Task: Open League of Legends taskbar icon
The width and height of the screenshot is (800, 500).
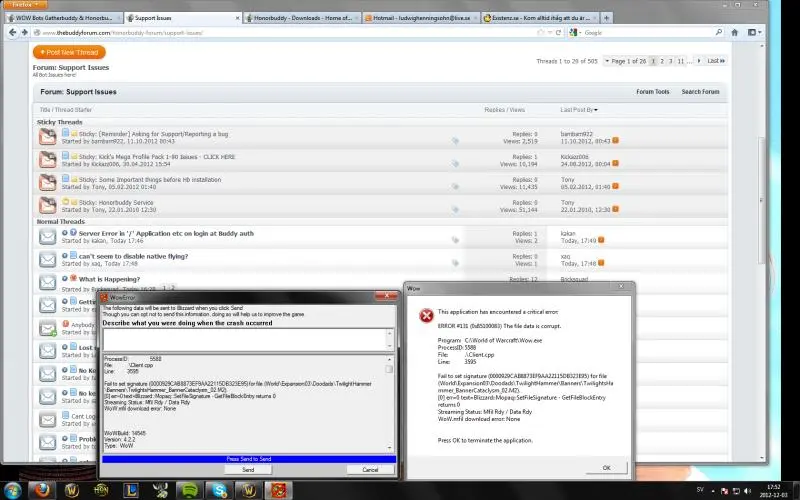Action: (x=131, y=490)
